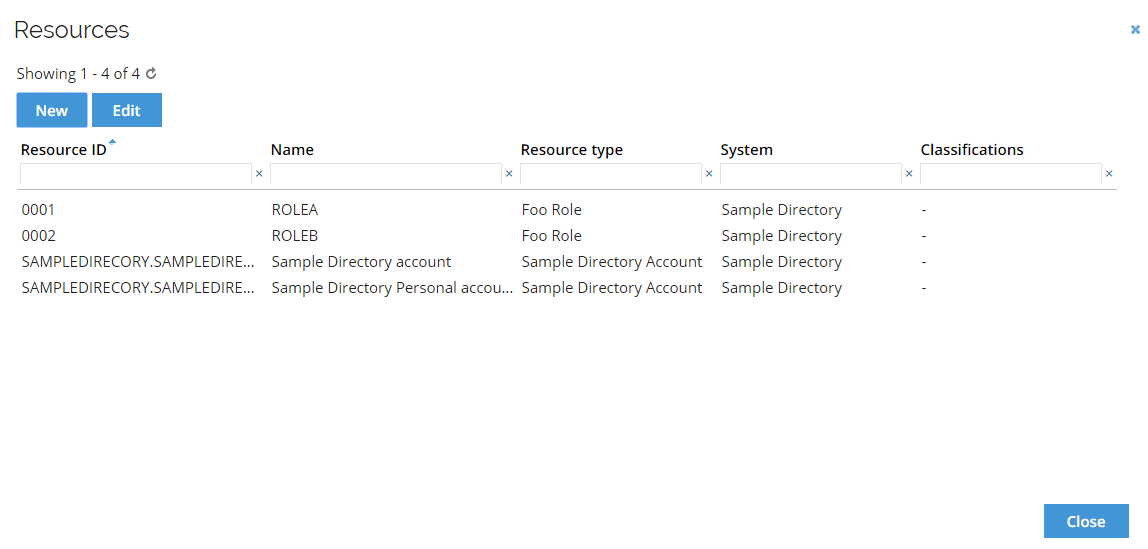Focus the Resource type filter input field
The height and width of the screenshot is (549, 1148).
point(611,174)
